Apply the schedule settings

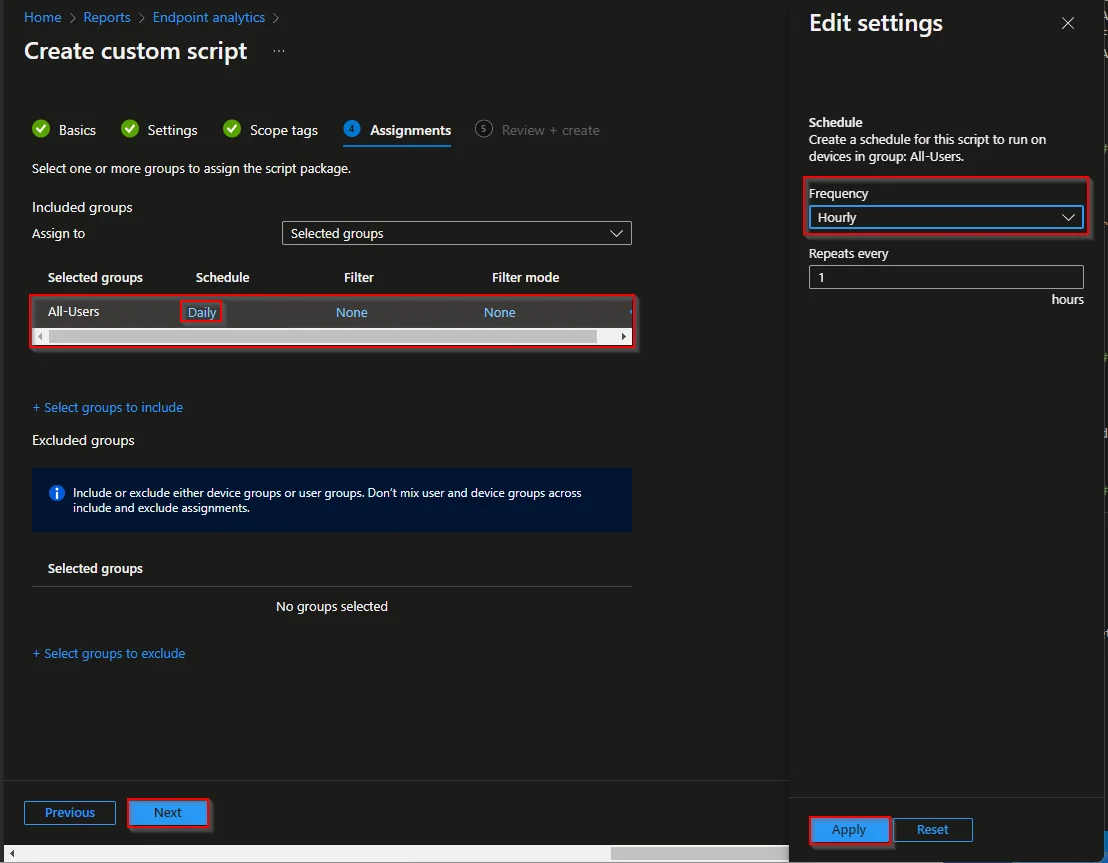coord(849,830)
